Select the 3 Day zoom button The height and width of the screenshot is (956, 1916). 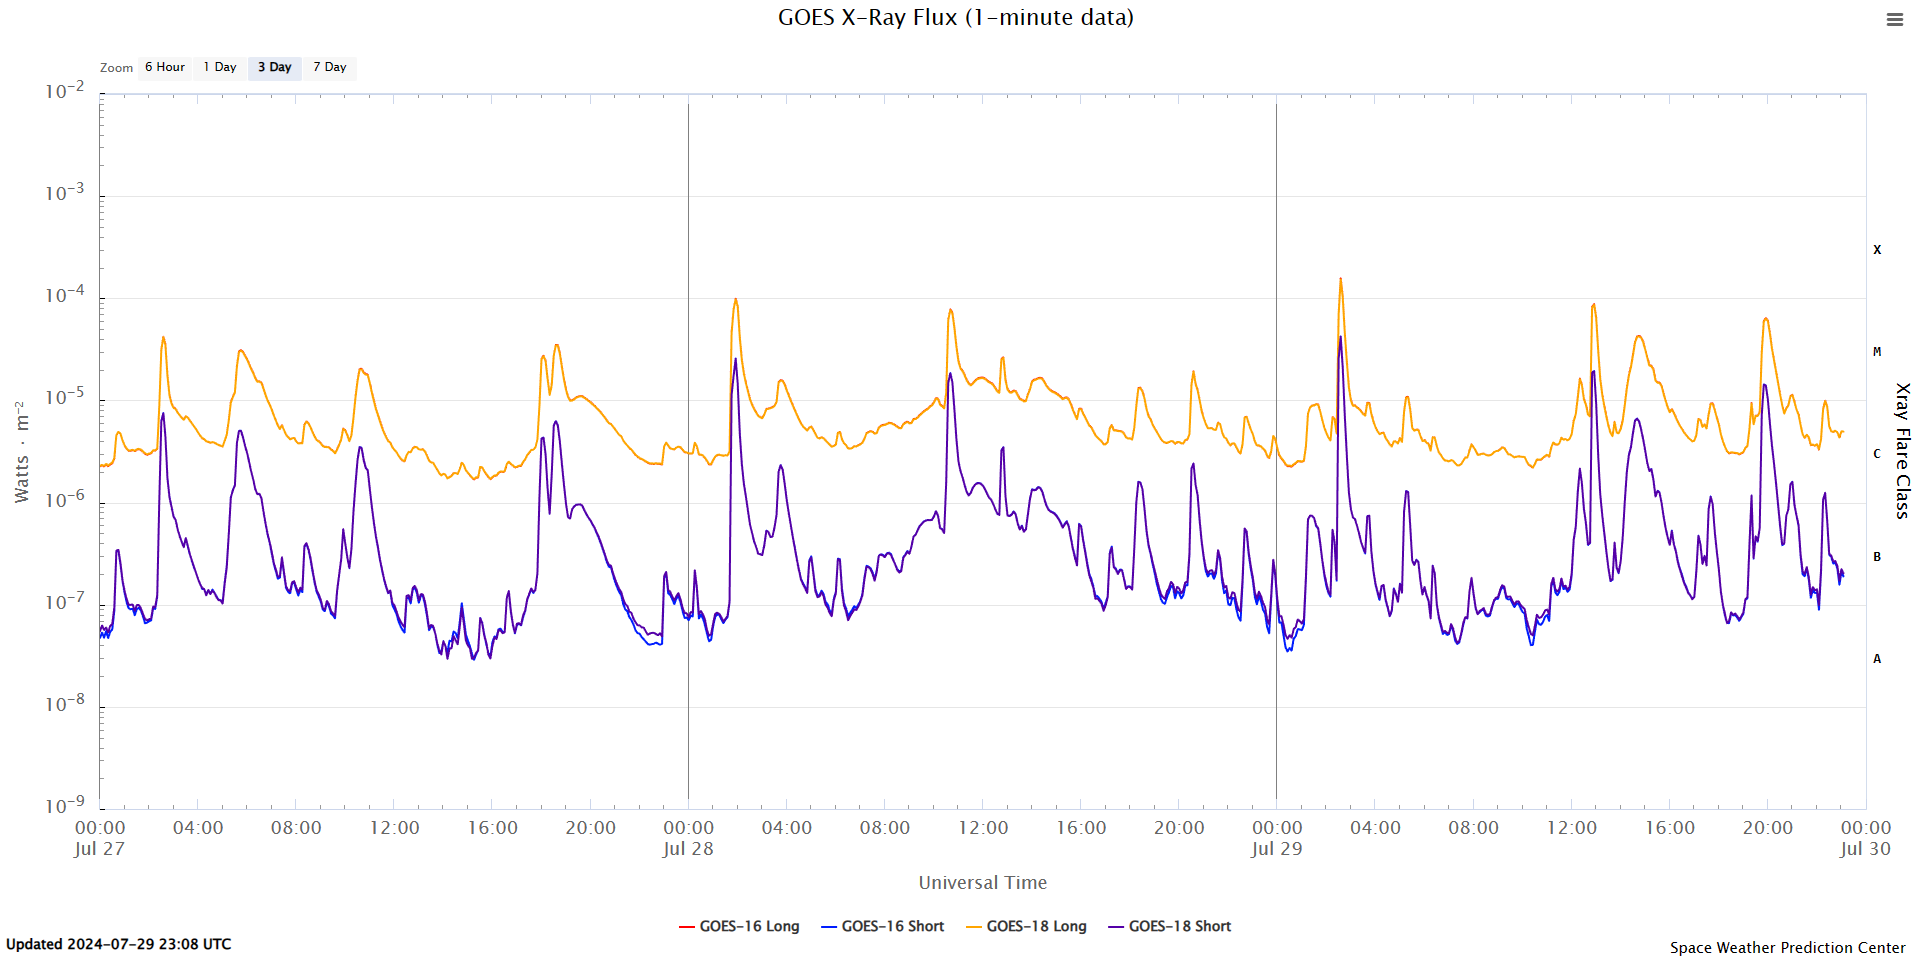point(275,68)
